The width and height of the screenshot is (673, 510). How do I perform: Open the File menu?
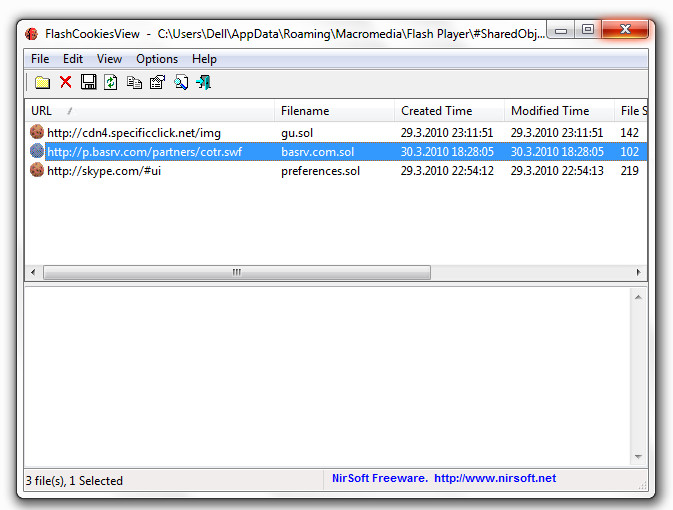tap(40, 59)
